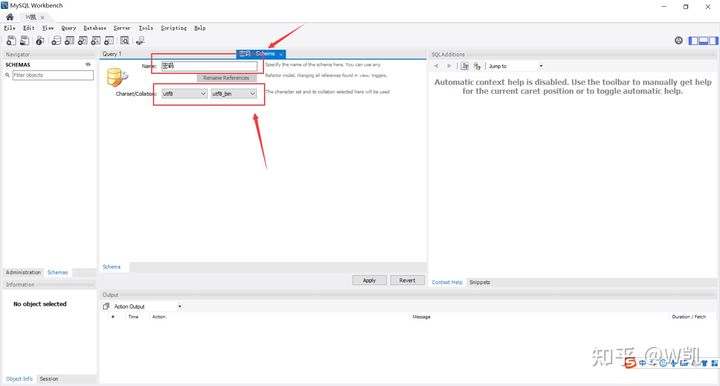The height and width of the screenshot is (386, 720).
Task: Click the create new table icon
Action: click(69, 41)
